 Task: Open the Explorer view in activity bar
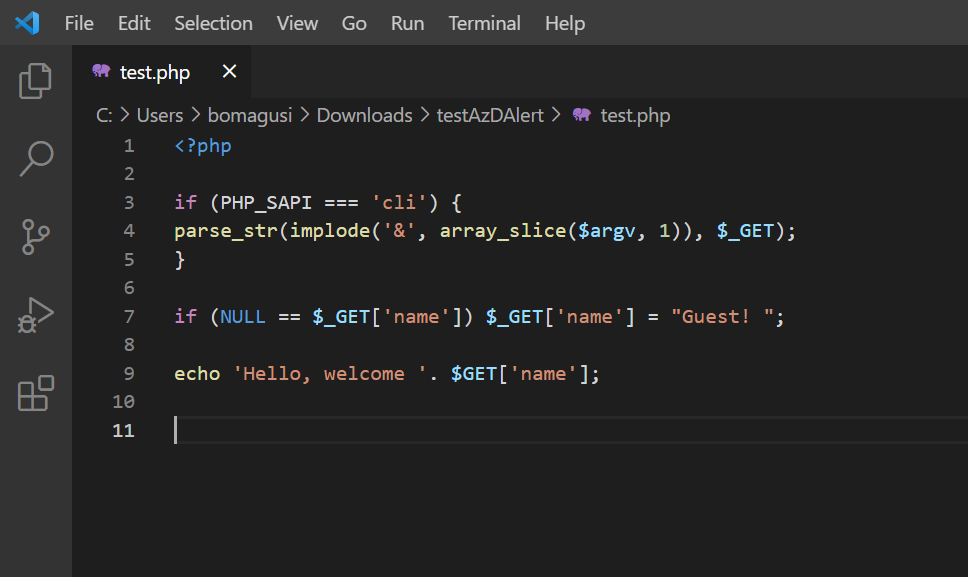35,81
